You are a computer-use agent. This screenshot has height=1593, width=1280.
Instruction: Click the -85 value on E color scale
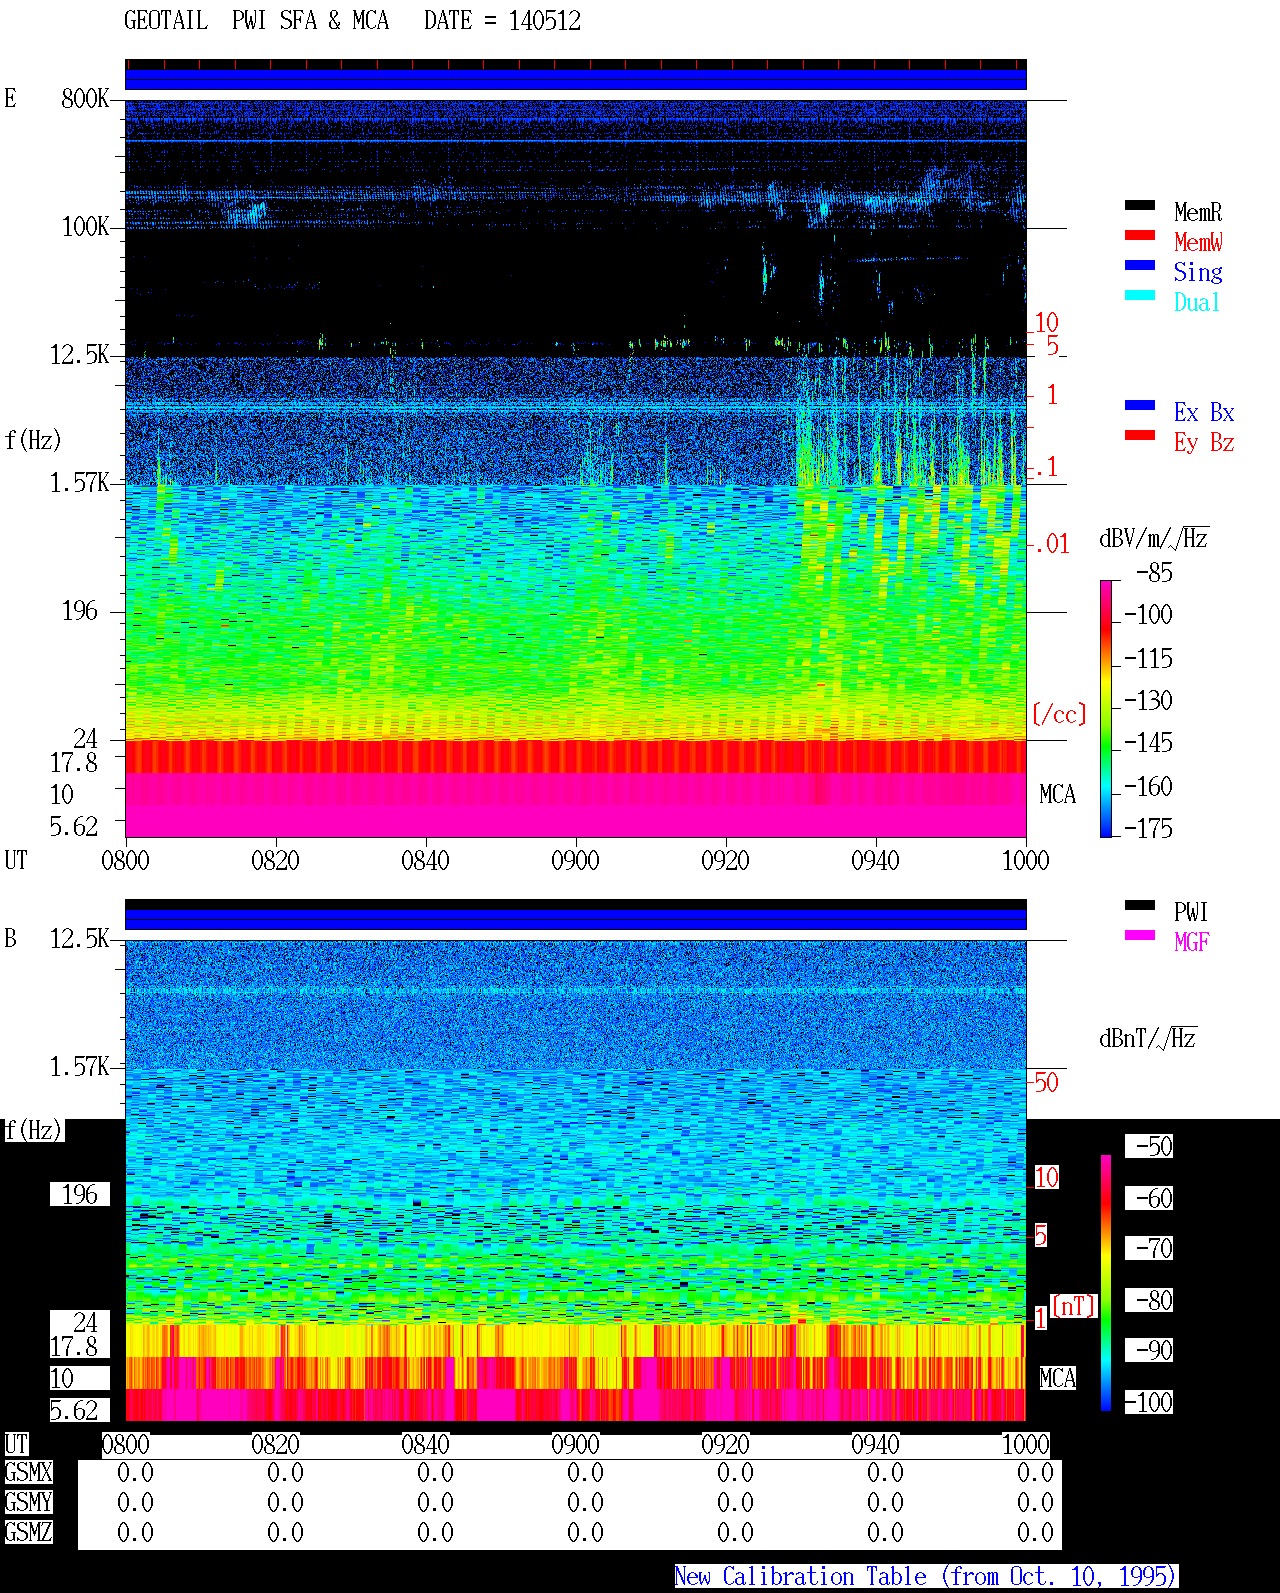(x=1154, y=573)
